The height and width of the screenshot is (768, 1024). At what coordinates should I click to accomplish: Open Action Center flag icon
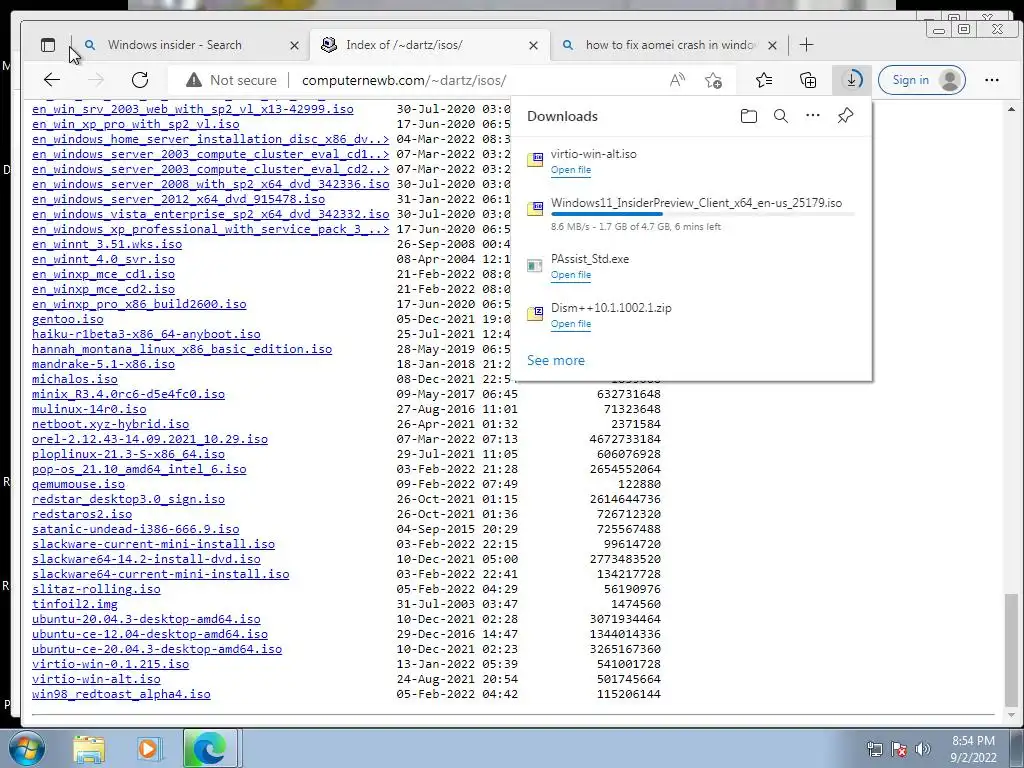pos(899,749)
